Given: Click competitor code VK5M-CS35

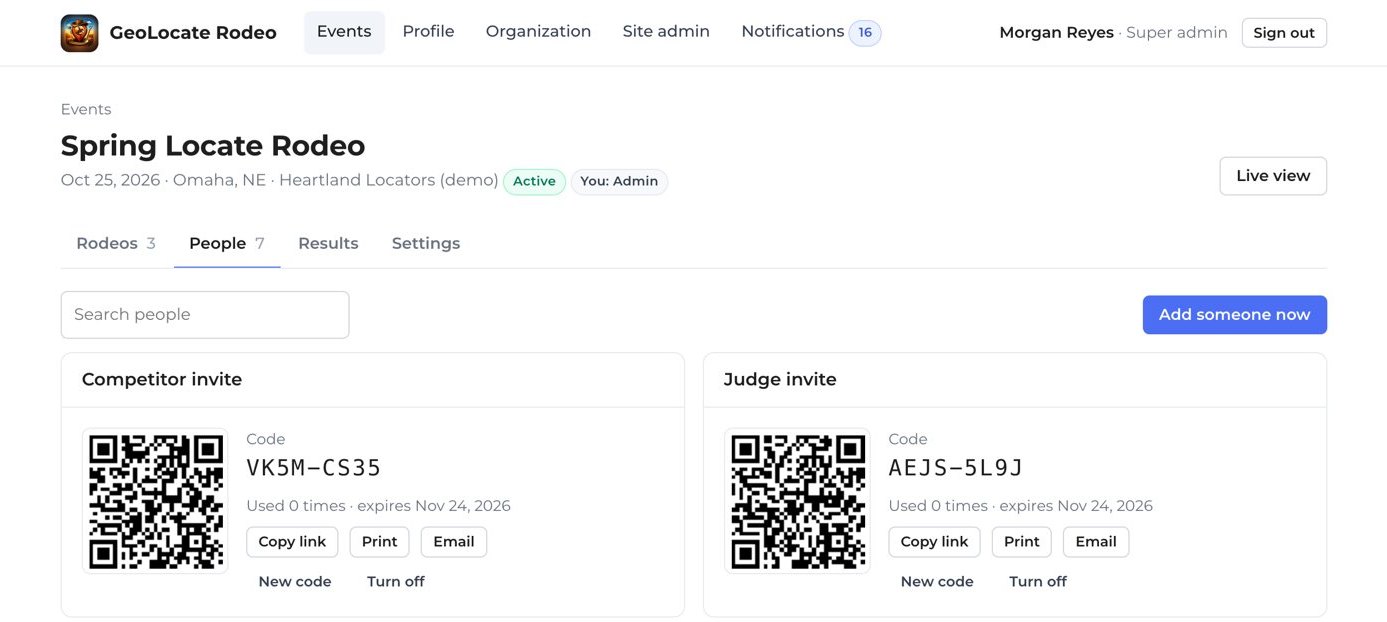Looking at the screenshot, I should [x=314, y=468].
